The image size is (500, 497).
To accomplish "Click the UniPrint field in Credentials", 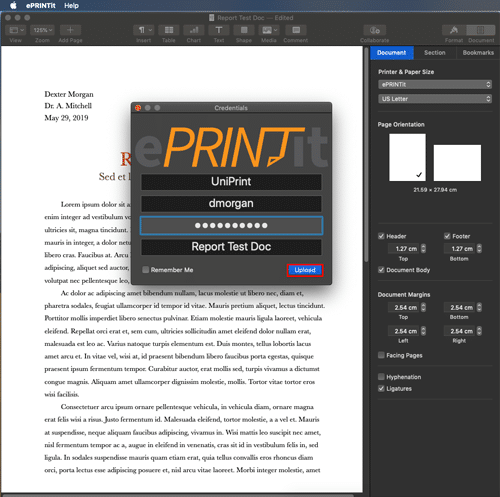I will (x=231, y=182).
